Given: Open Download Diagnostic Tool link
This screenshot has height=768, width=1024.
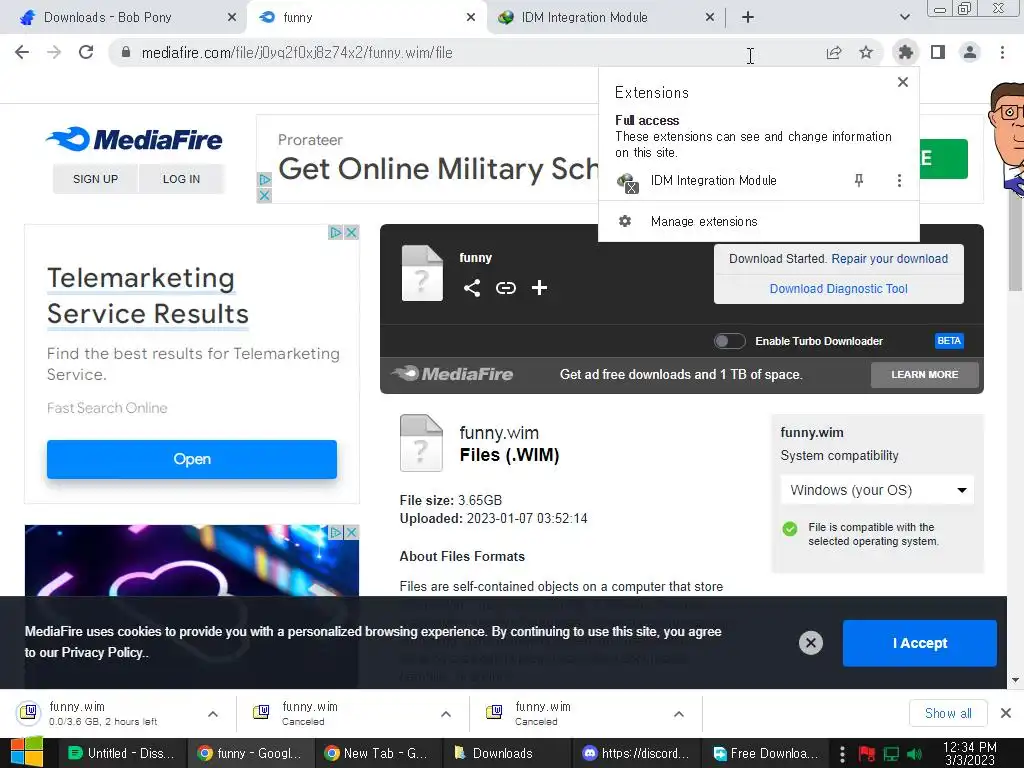Looking at the screenshot, I should click(x=839, y=289).
